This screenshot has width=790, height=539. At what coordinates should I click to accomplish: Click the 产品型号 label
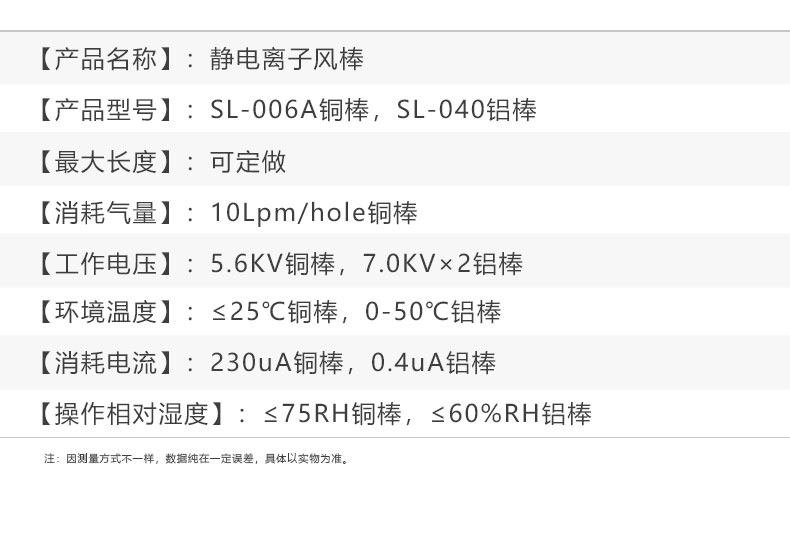point(103,110)
